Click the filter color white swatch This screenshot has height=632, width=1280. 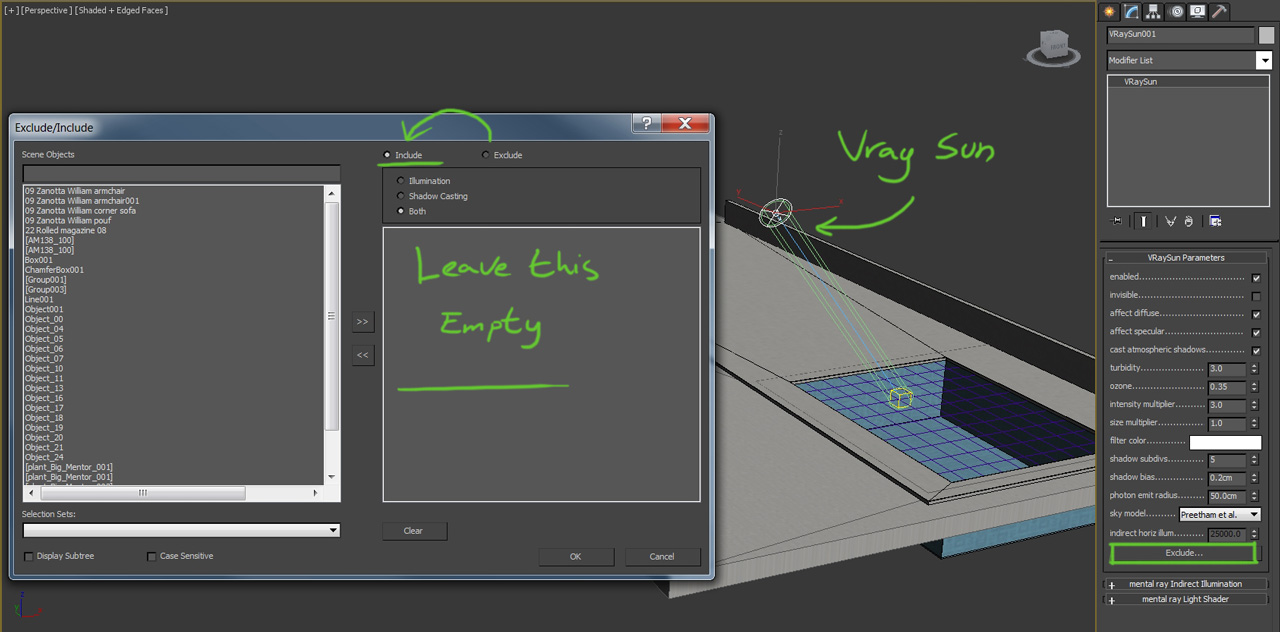pos(1225,442)
